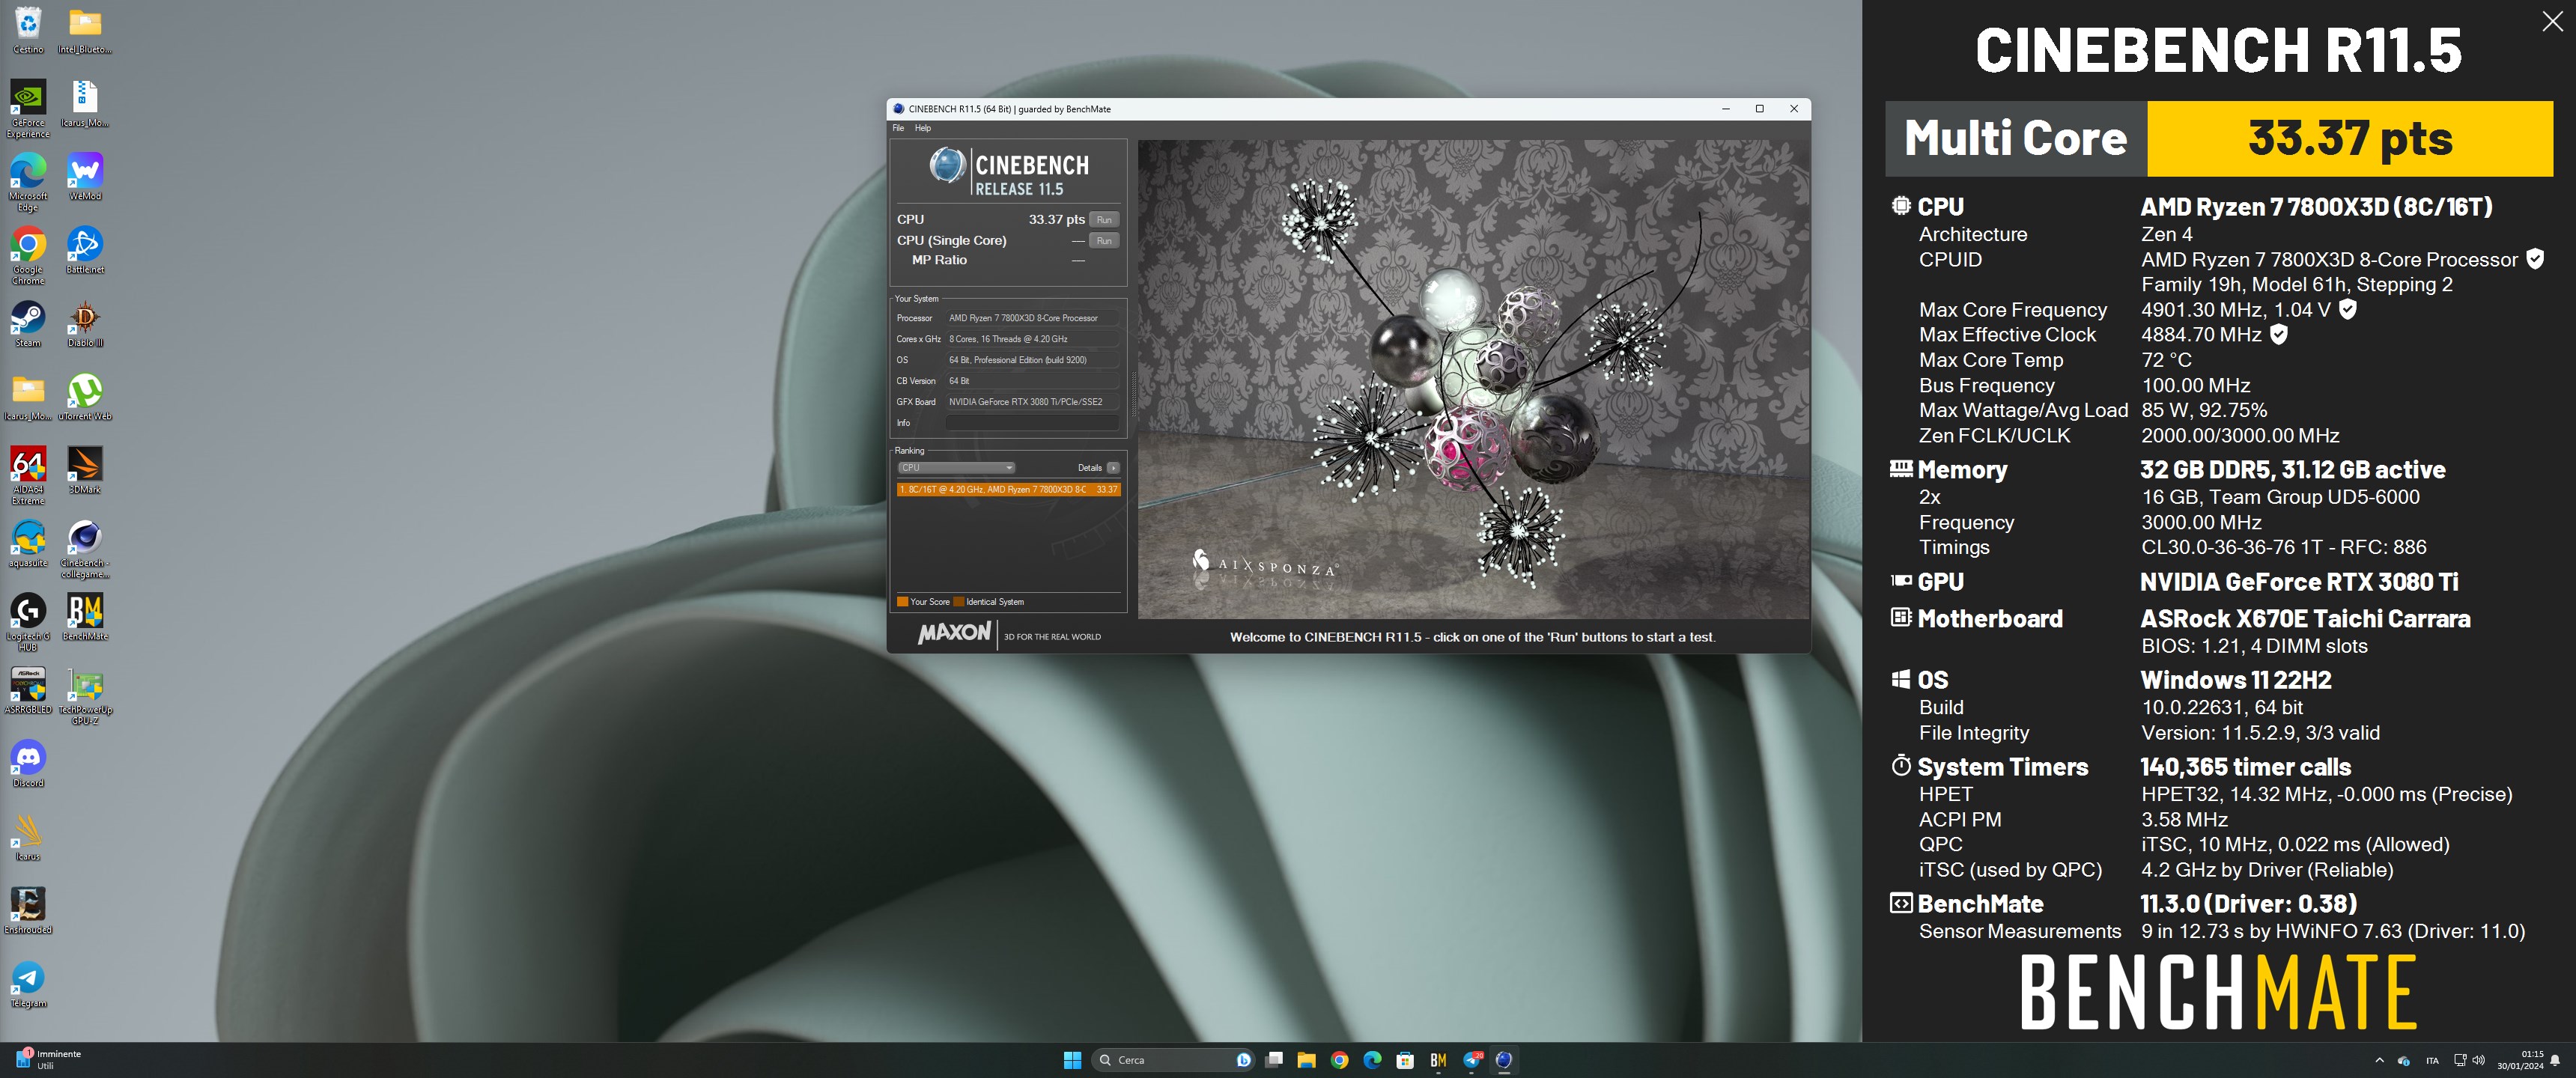Image resolution: width=2576 pixels, height=1078 pixels.
Task: Click the rendered scene preview image
Action: 1473,379
